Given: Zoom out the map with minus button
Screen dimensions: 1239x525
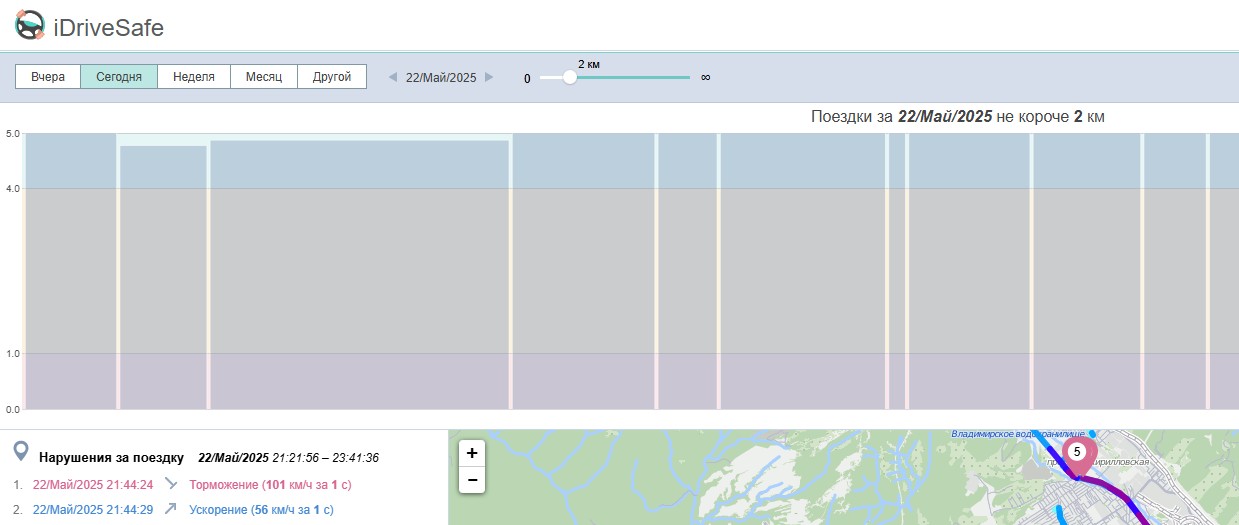Looking at the screenshot, I should pos(472,480).
